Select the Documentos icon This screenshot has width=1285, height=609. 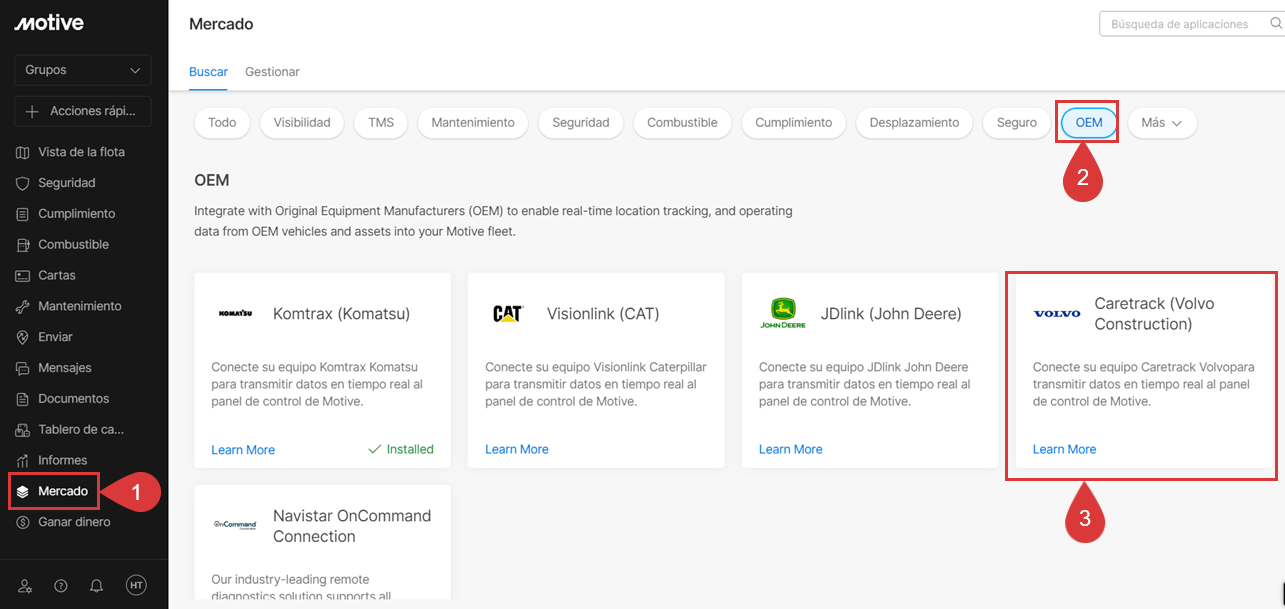[24, 399]
